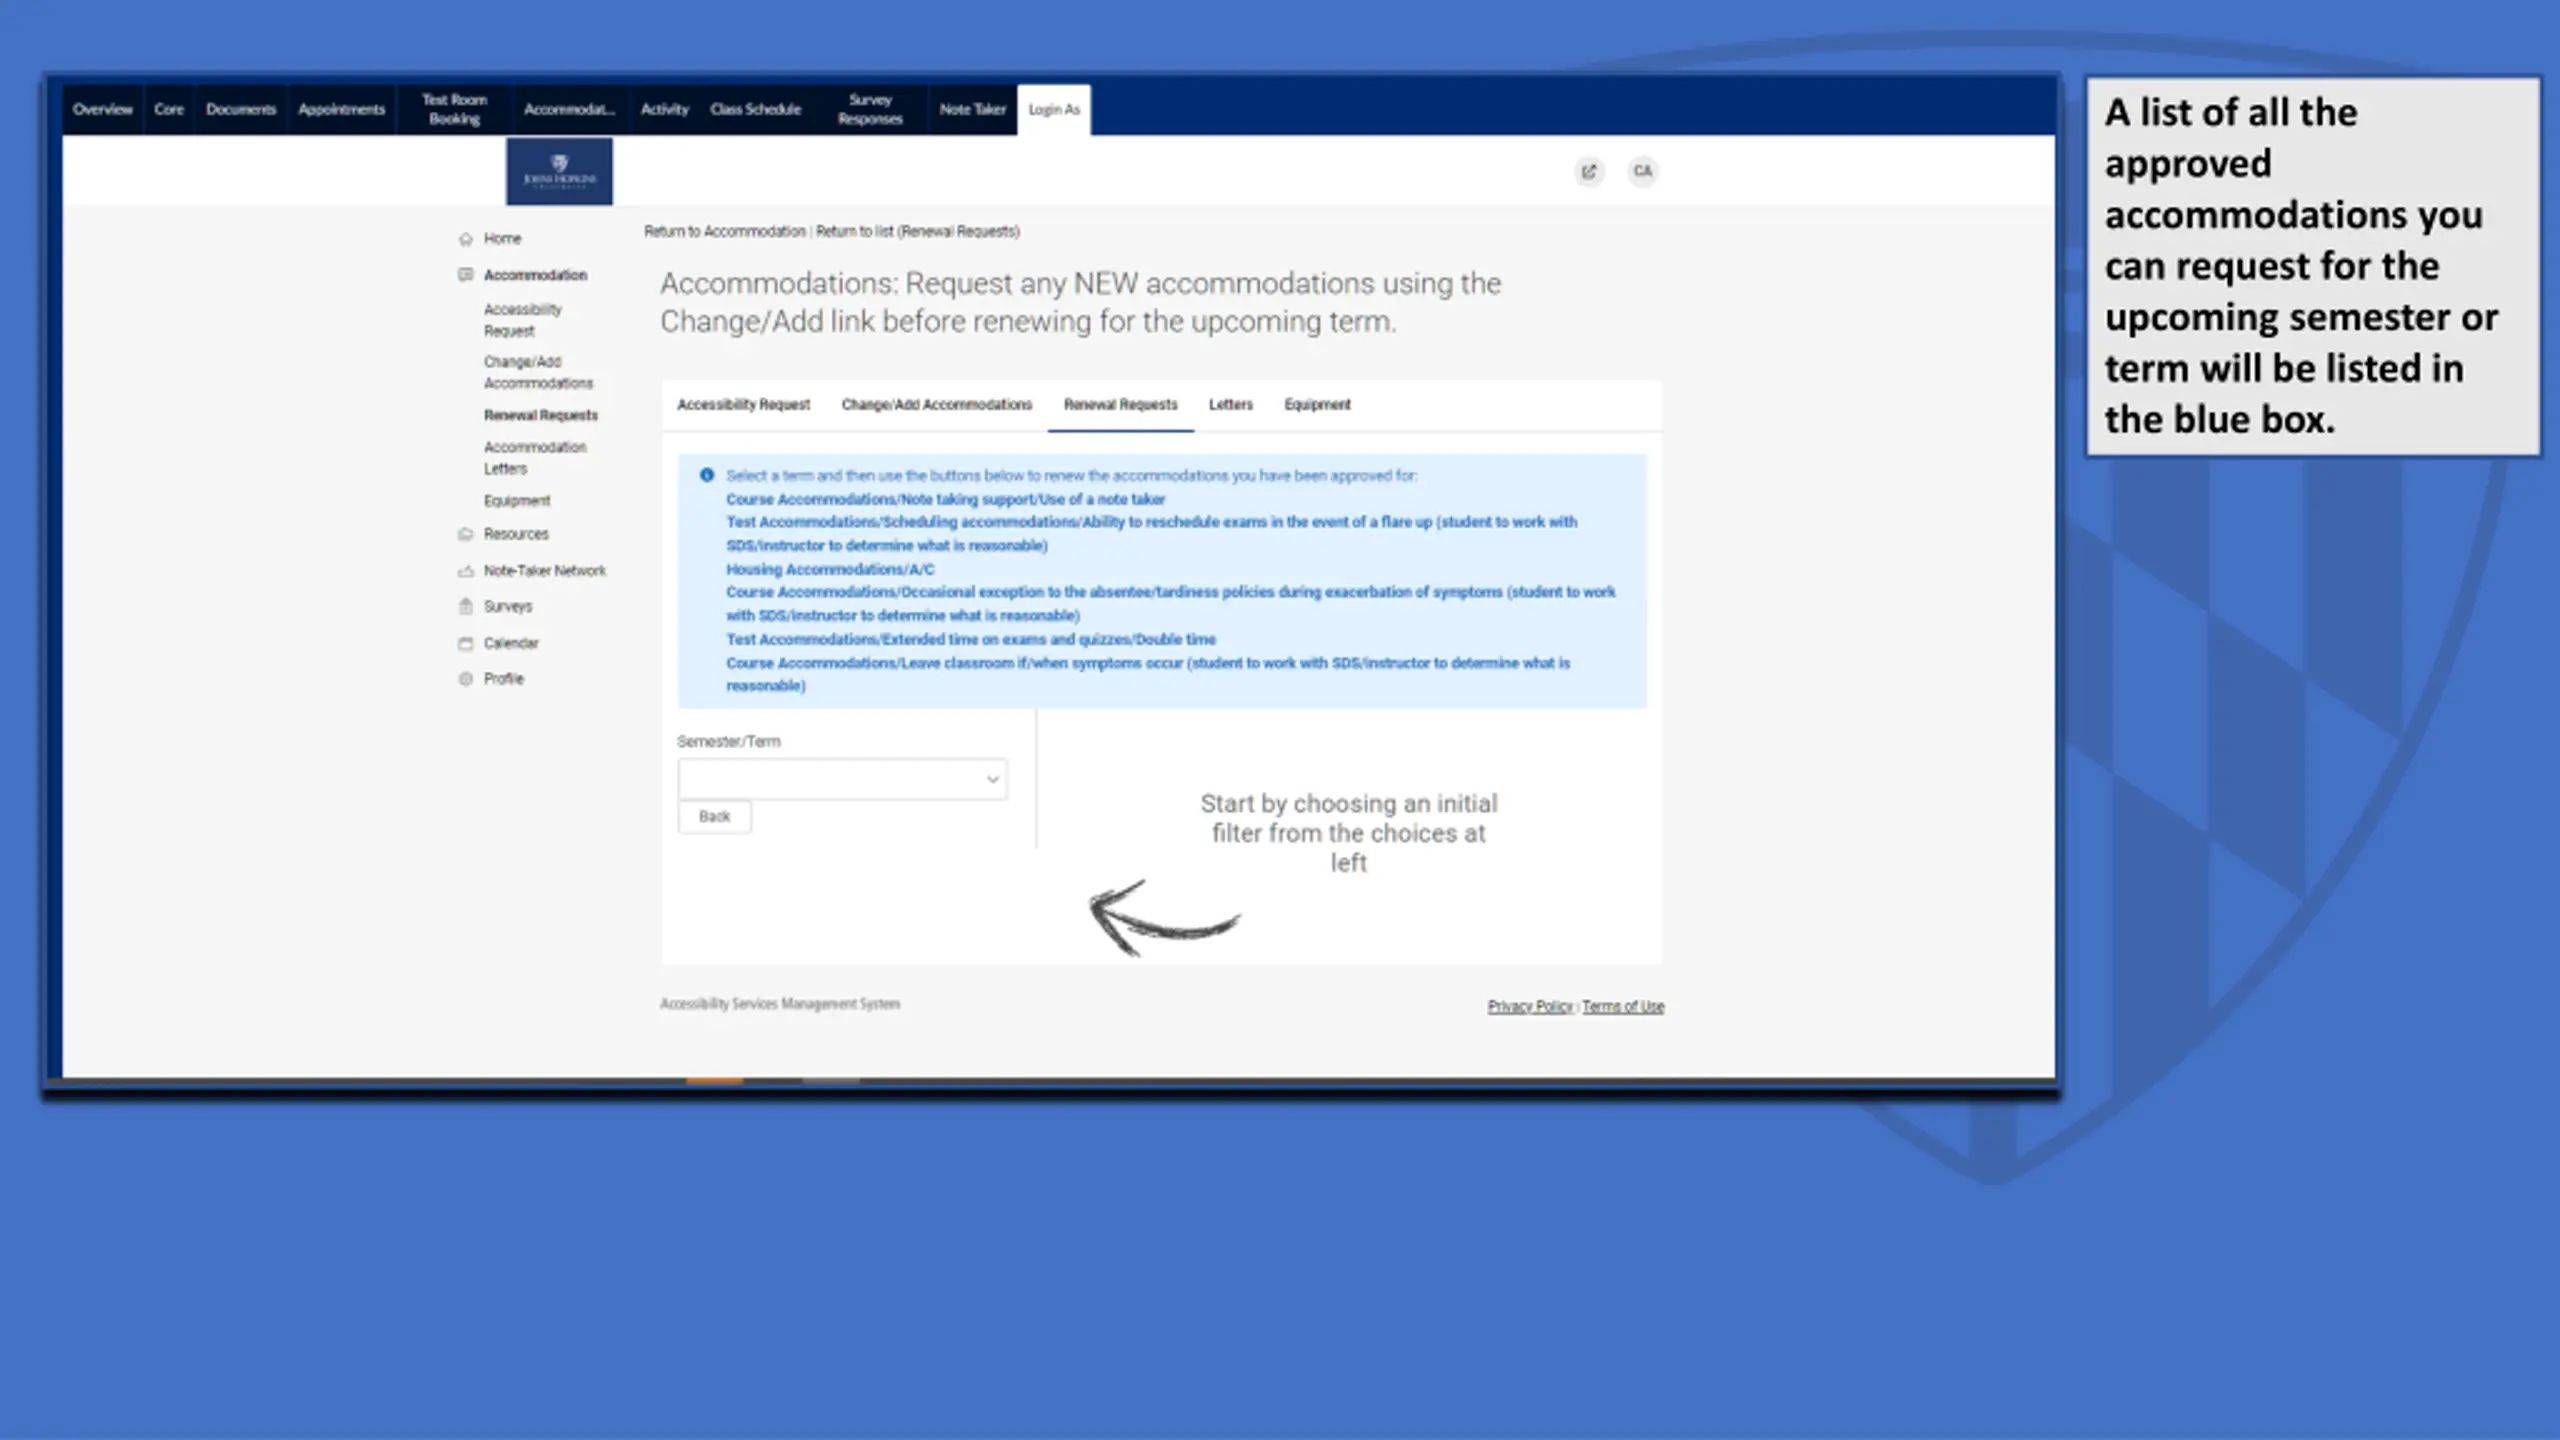Screen dimensions: 2560x1440
Task: Select Accommodation Letters in sidebar
Action: click(x=534, y=458)
